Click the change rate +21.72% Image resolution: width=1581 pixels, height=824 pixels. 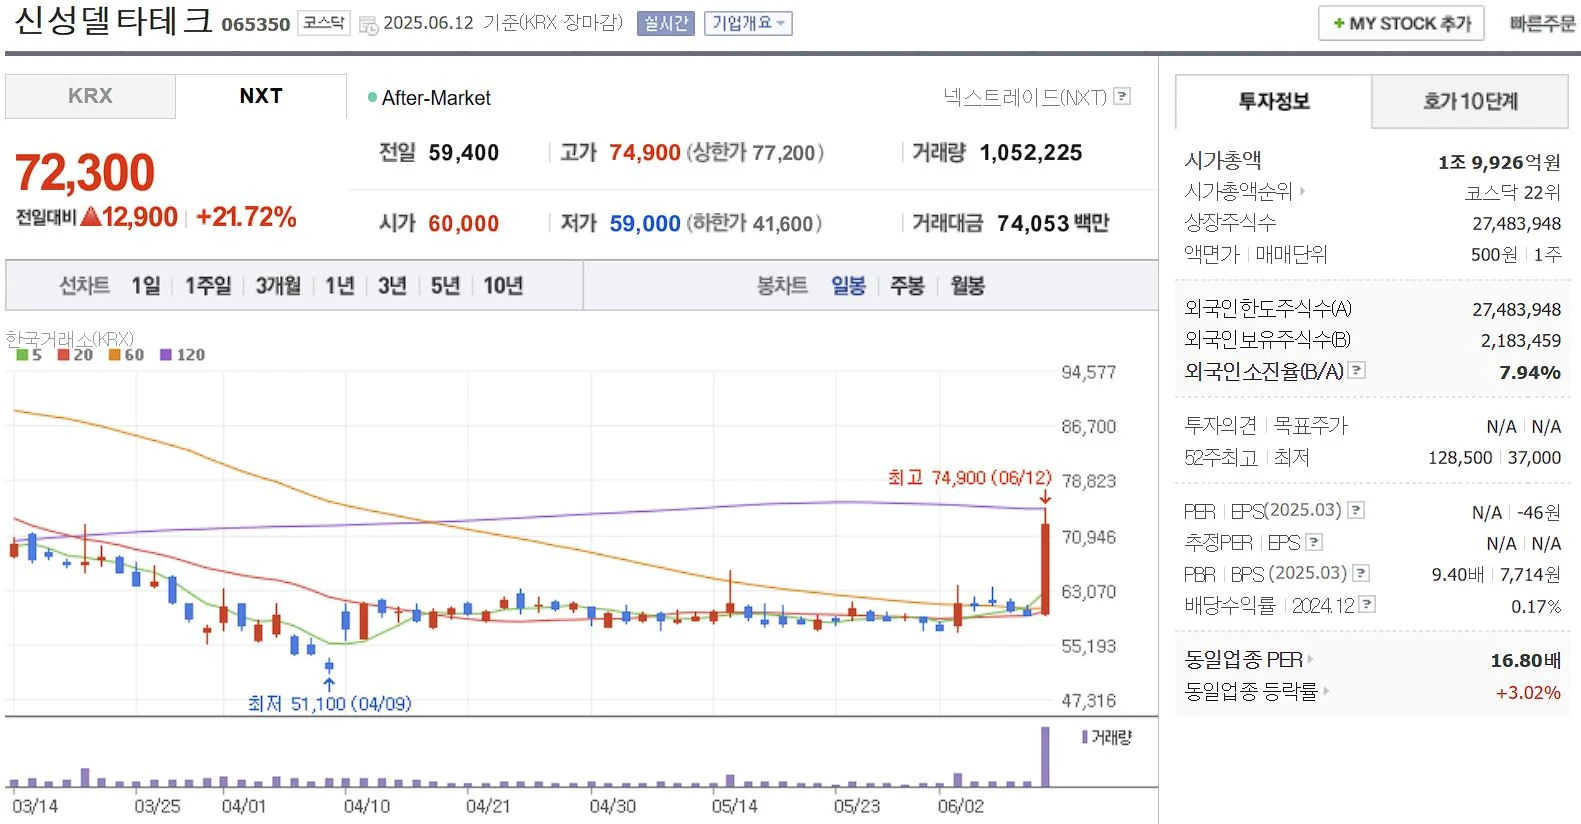coord(246,217)
